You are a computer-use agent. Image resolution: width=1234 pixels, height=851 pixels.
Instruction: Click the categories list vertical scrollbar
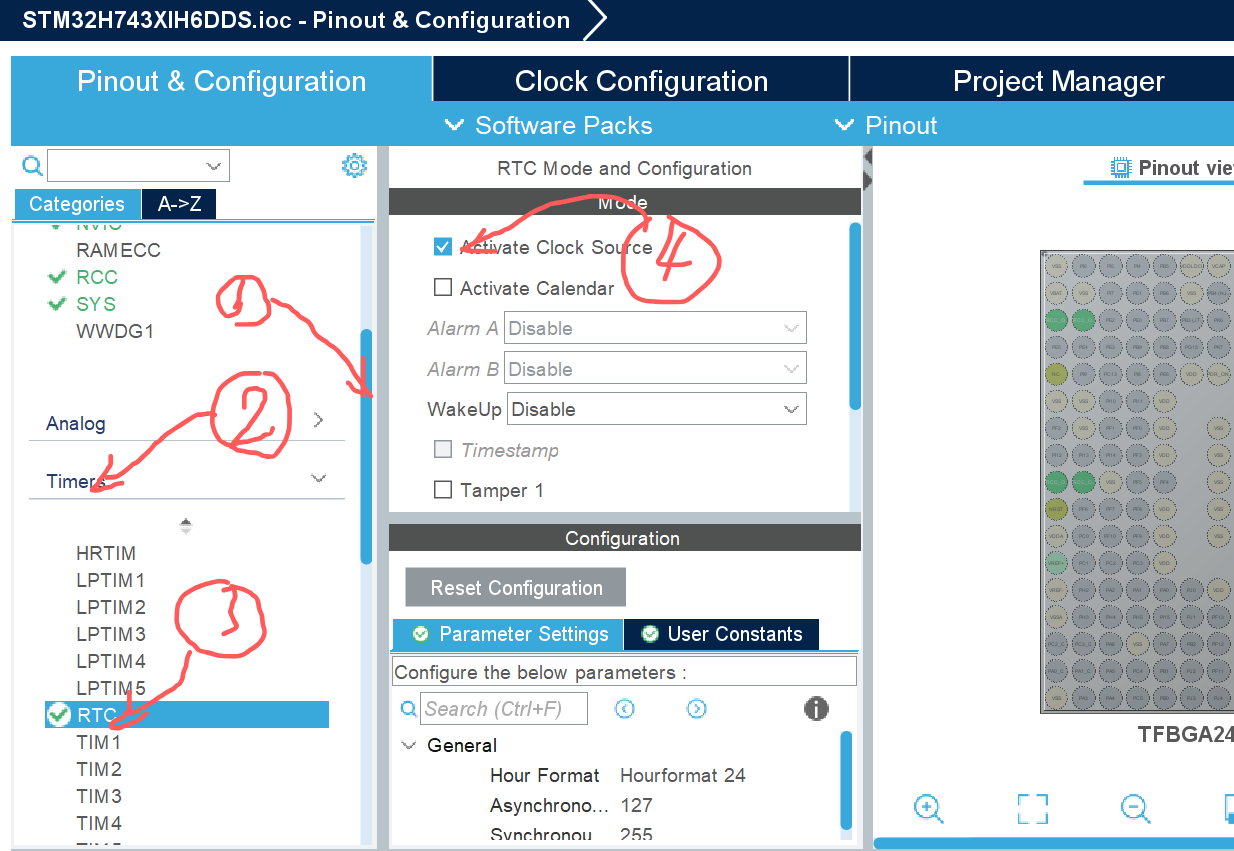(366, 445)
